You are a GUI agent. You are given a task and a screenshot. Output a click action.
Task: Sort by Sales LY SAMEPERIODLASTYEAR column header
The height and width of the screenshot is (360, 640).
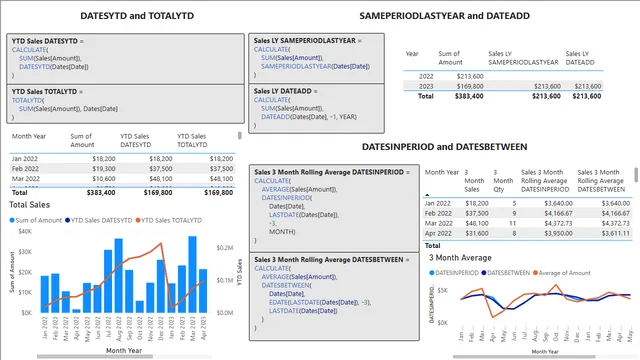click(x=523, y=58)
